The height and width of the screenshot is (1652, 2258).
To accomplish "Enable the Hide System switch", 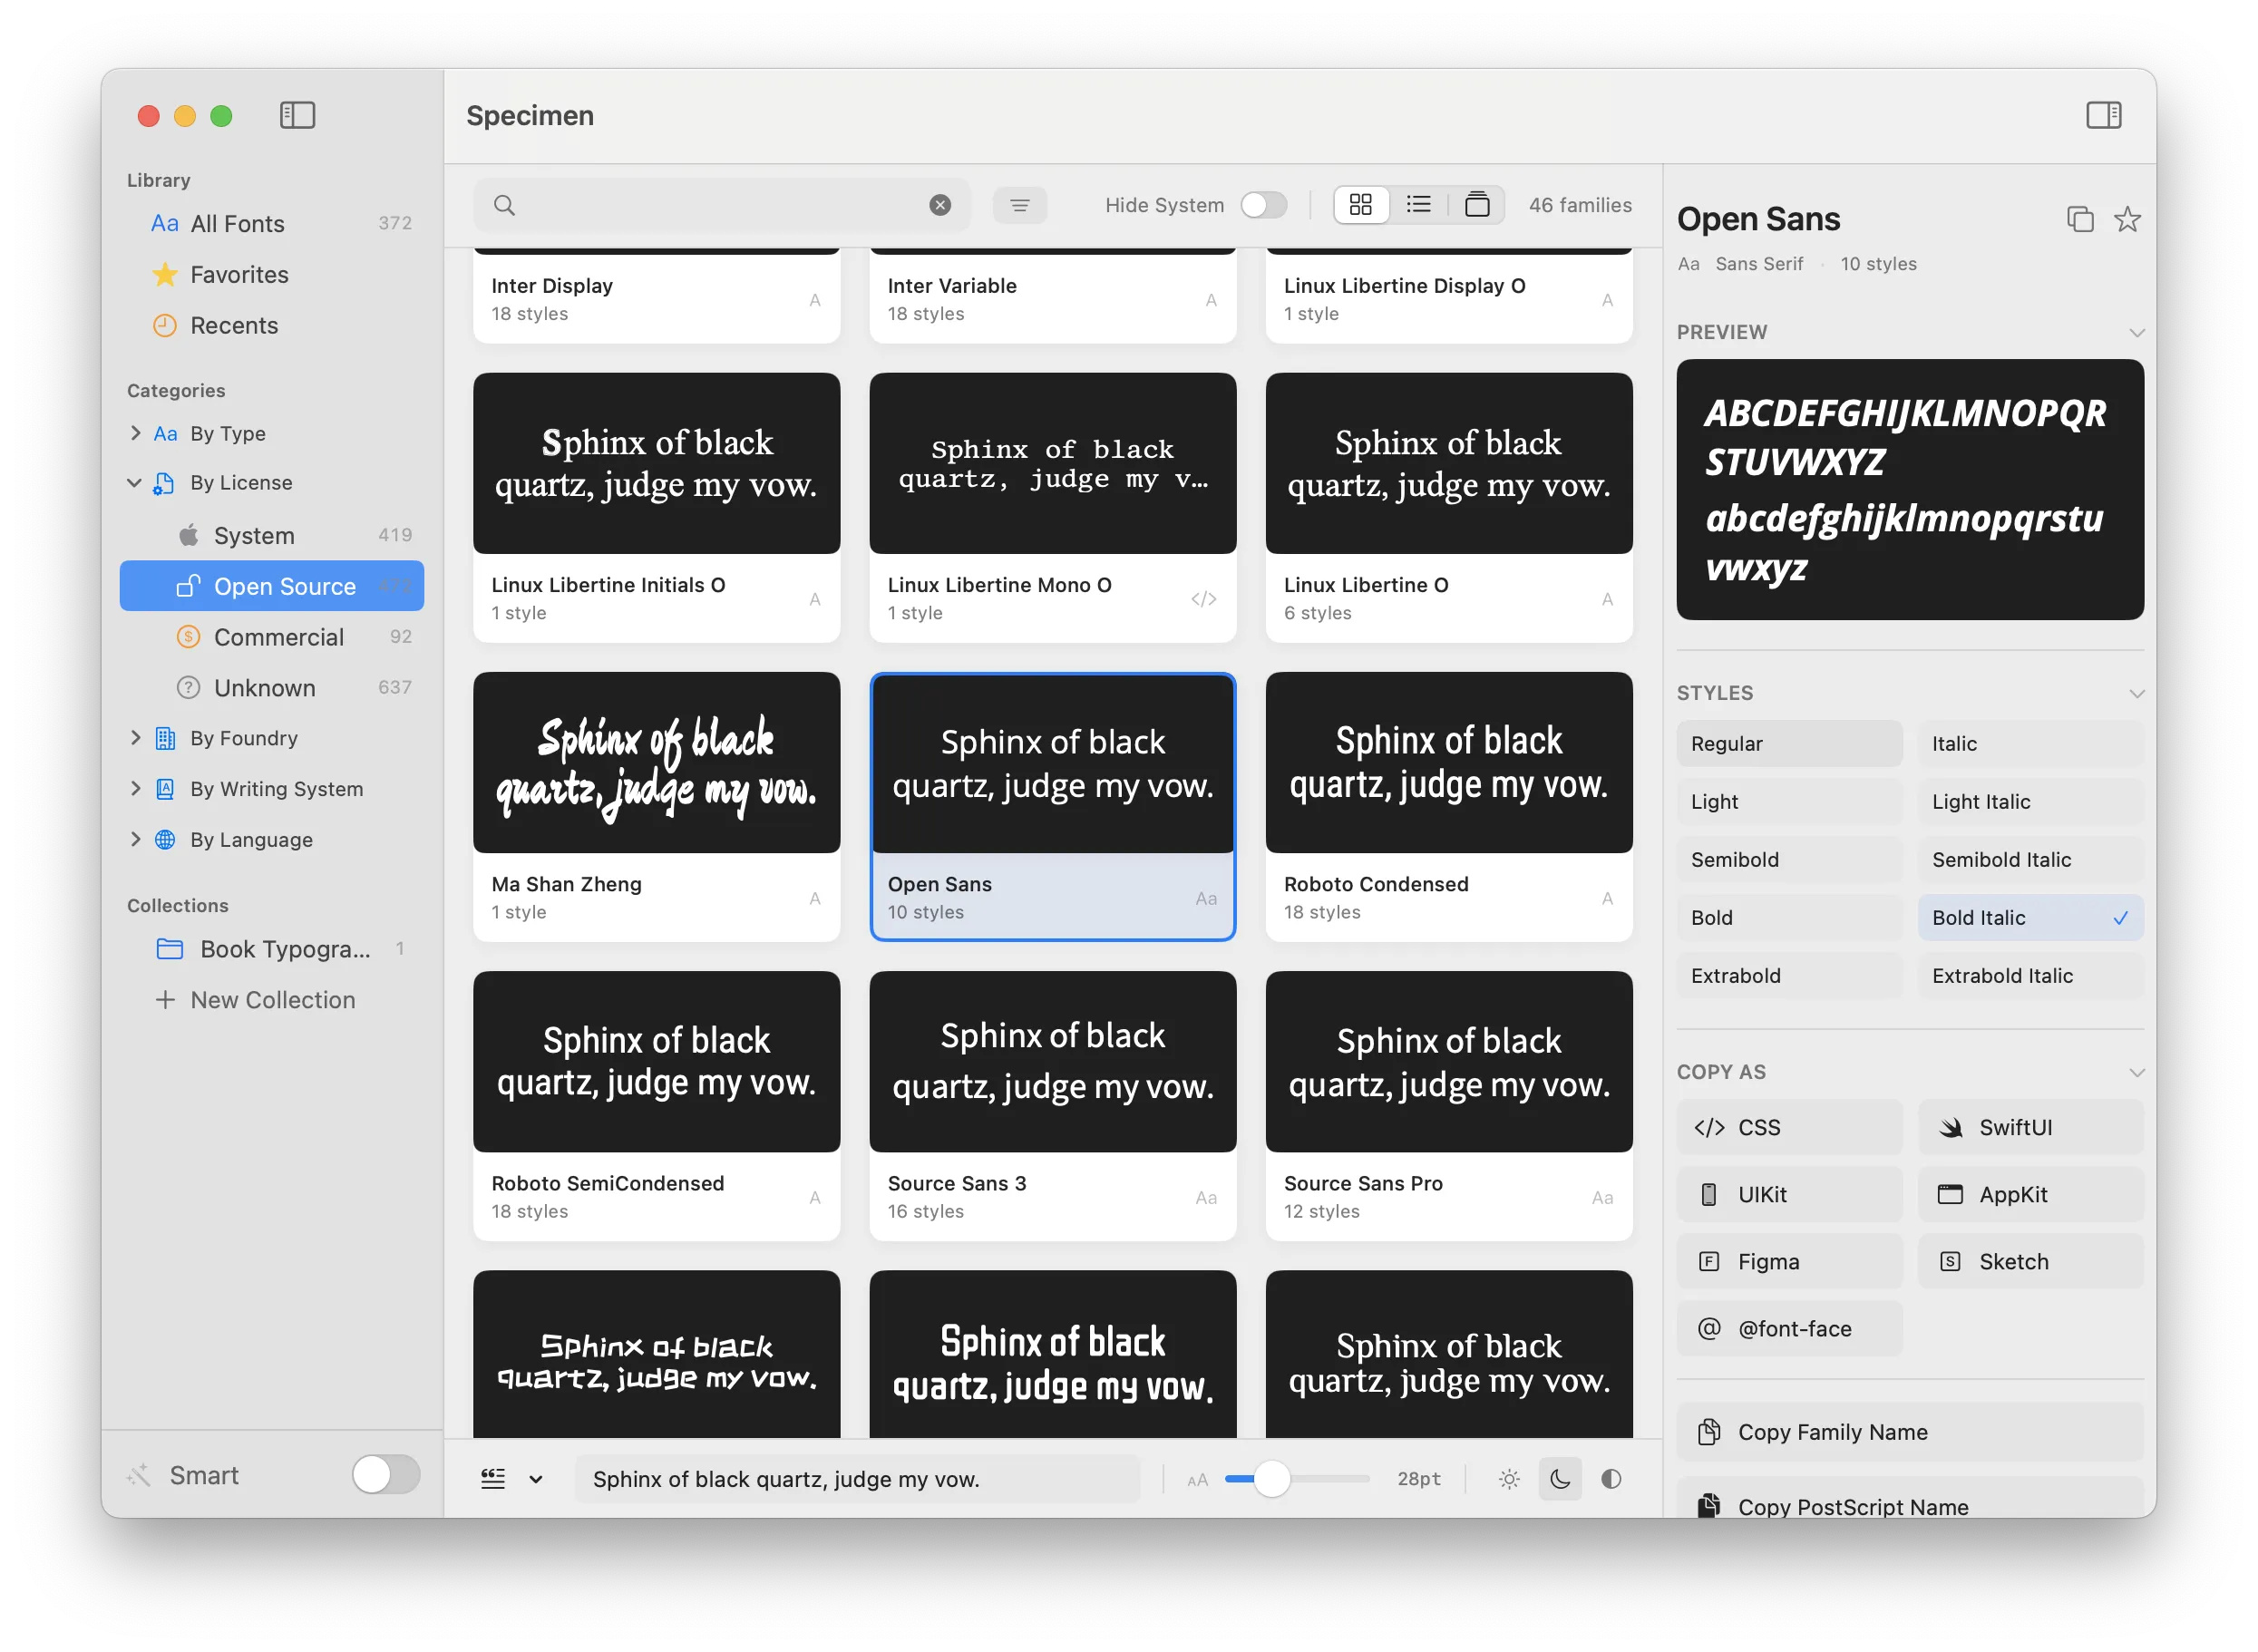I will (1263, 204).
